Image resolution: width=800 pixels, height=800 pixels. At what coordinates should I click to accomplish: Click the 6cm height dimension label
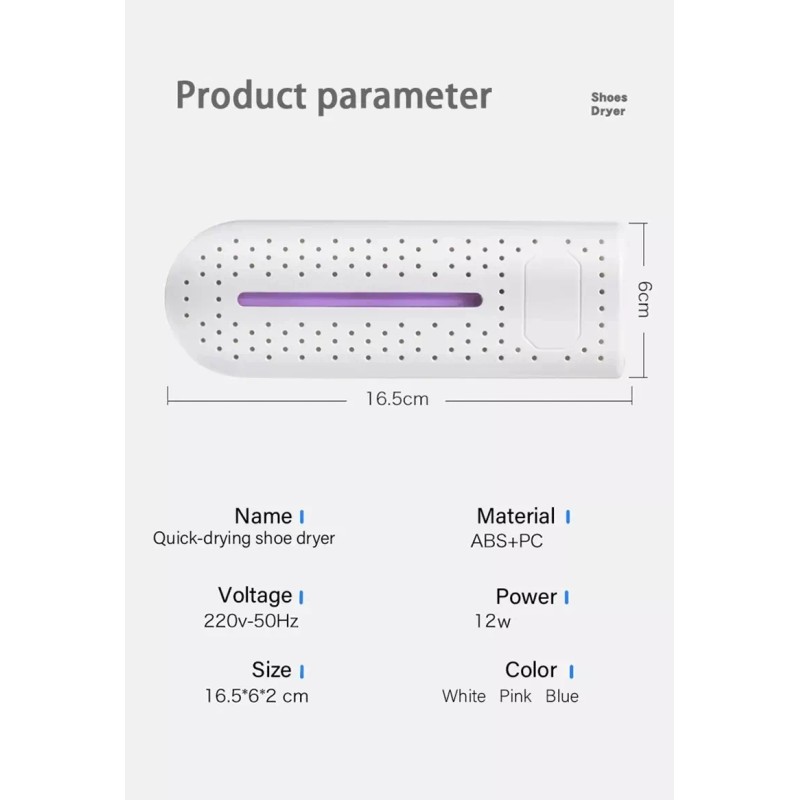pos(646,299)
